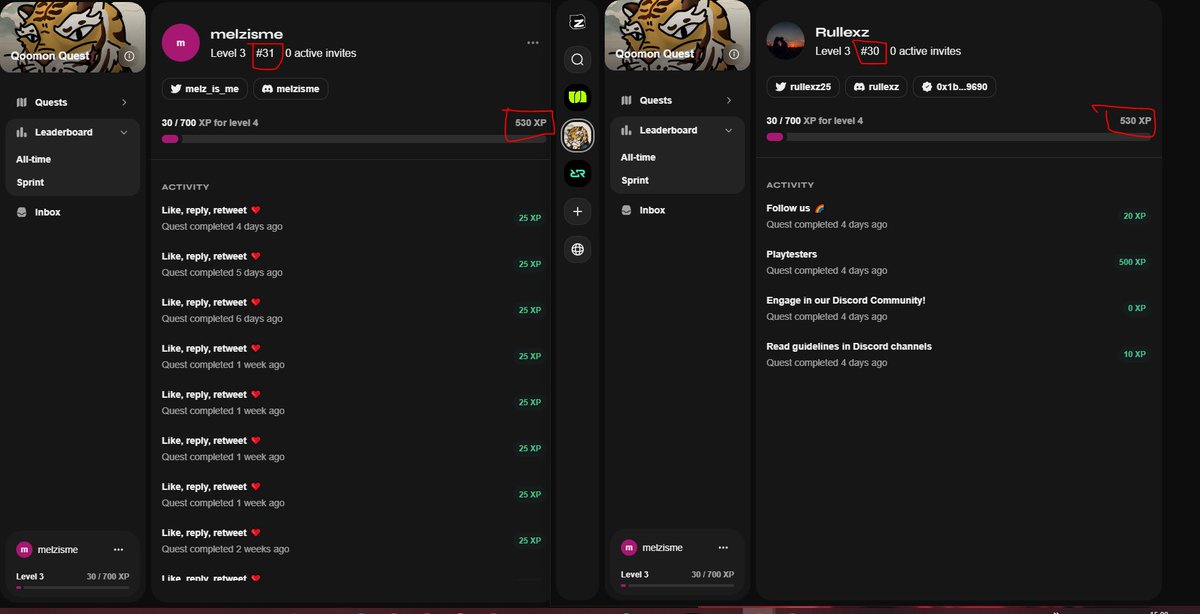Click the 10 XP badge on Read guidelines row
Image resolution: width=1200 pixels, height=614 pixels.
pyautogui.click(x=1135, y=354)
